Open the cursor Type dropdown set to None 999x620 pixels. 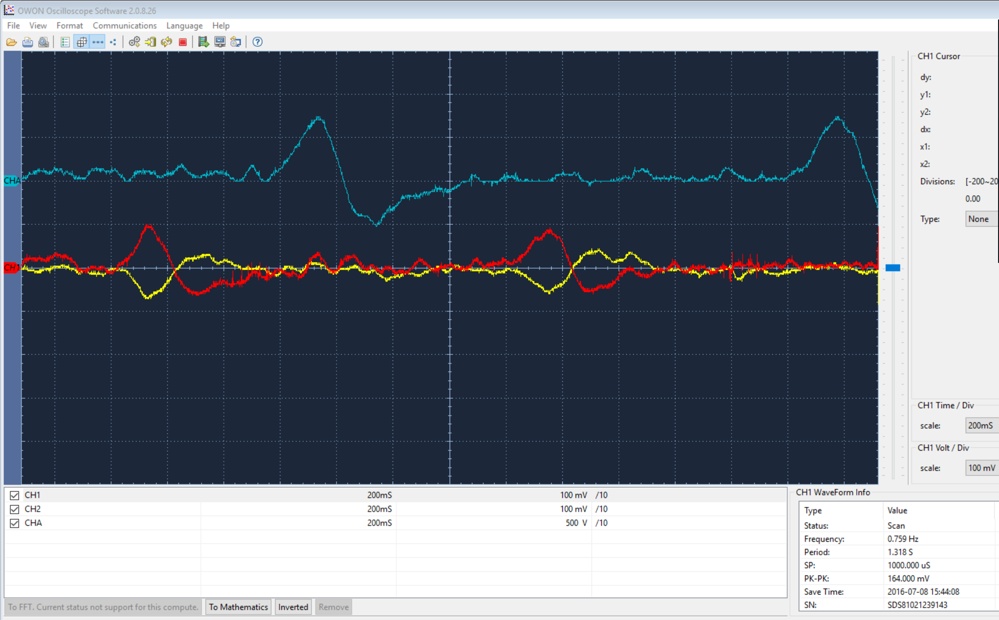coord(981,219)
